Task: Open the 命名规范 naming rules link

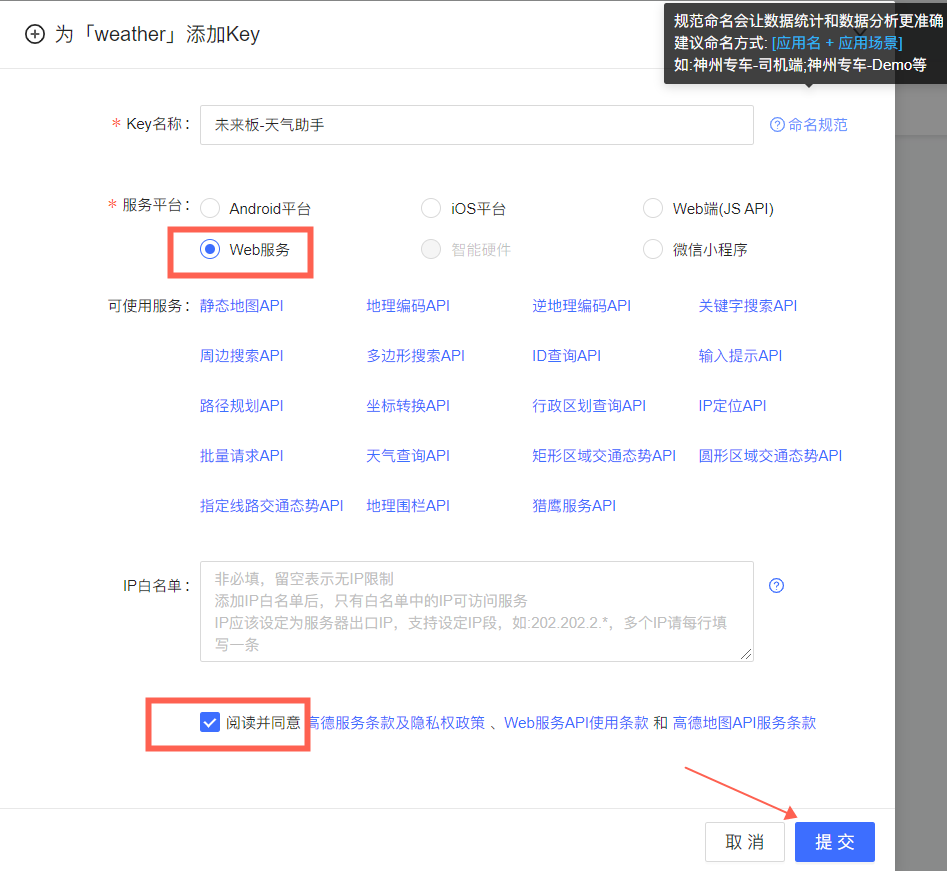Action: click(x=818, y=124)
